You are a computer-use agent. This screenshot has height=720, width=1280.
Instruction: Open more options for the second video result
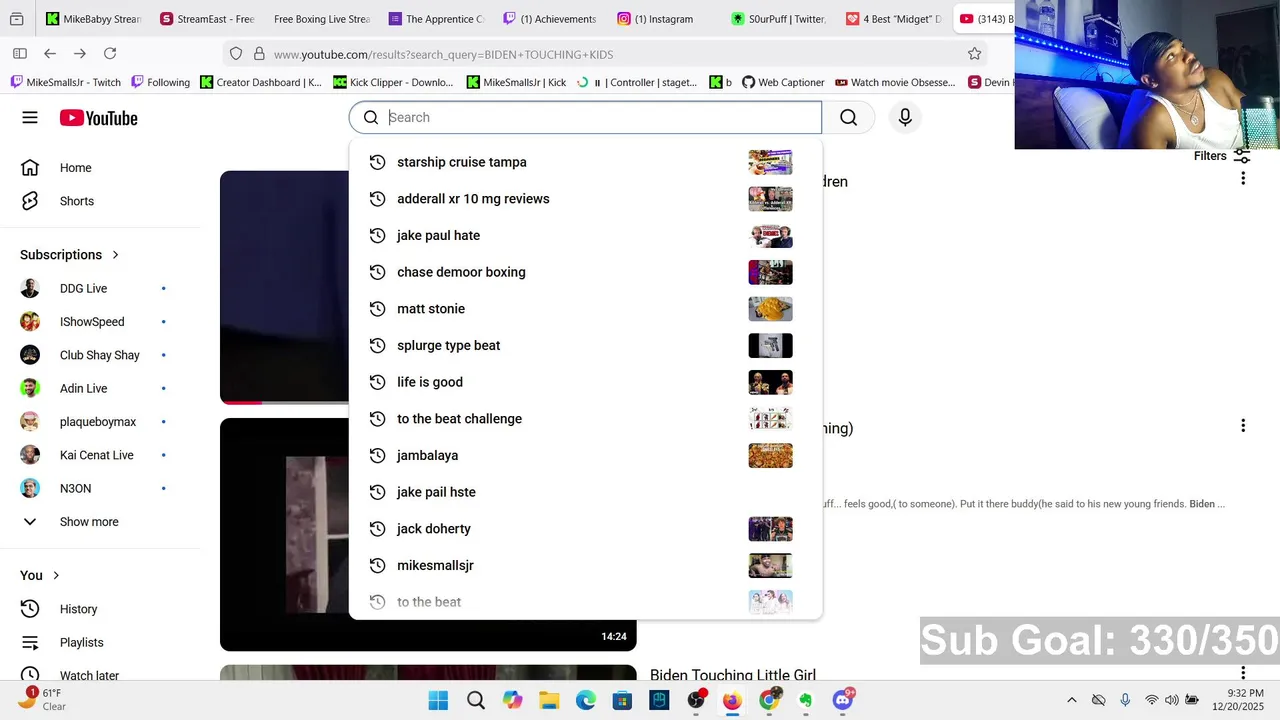point(1243,426)
